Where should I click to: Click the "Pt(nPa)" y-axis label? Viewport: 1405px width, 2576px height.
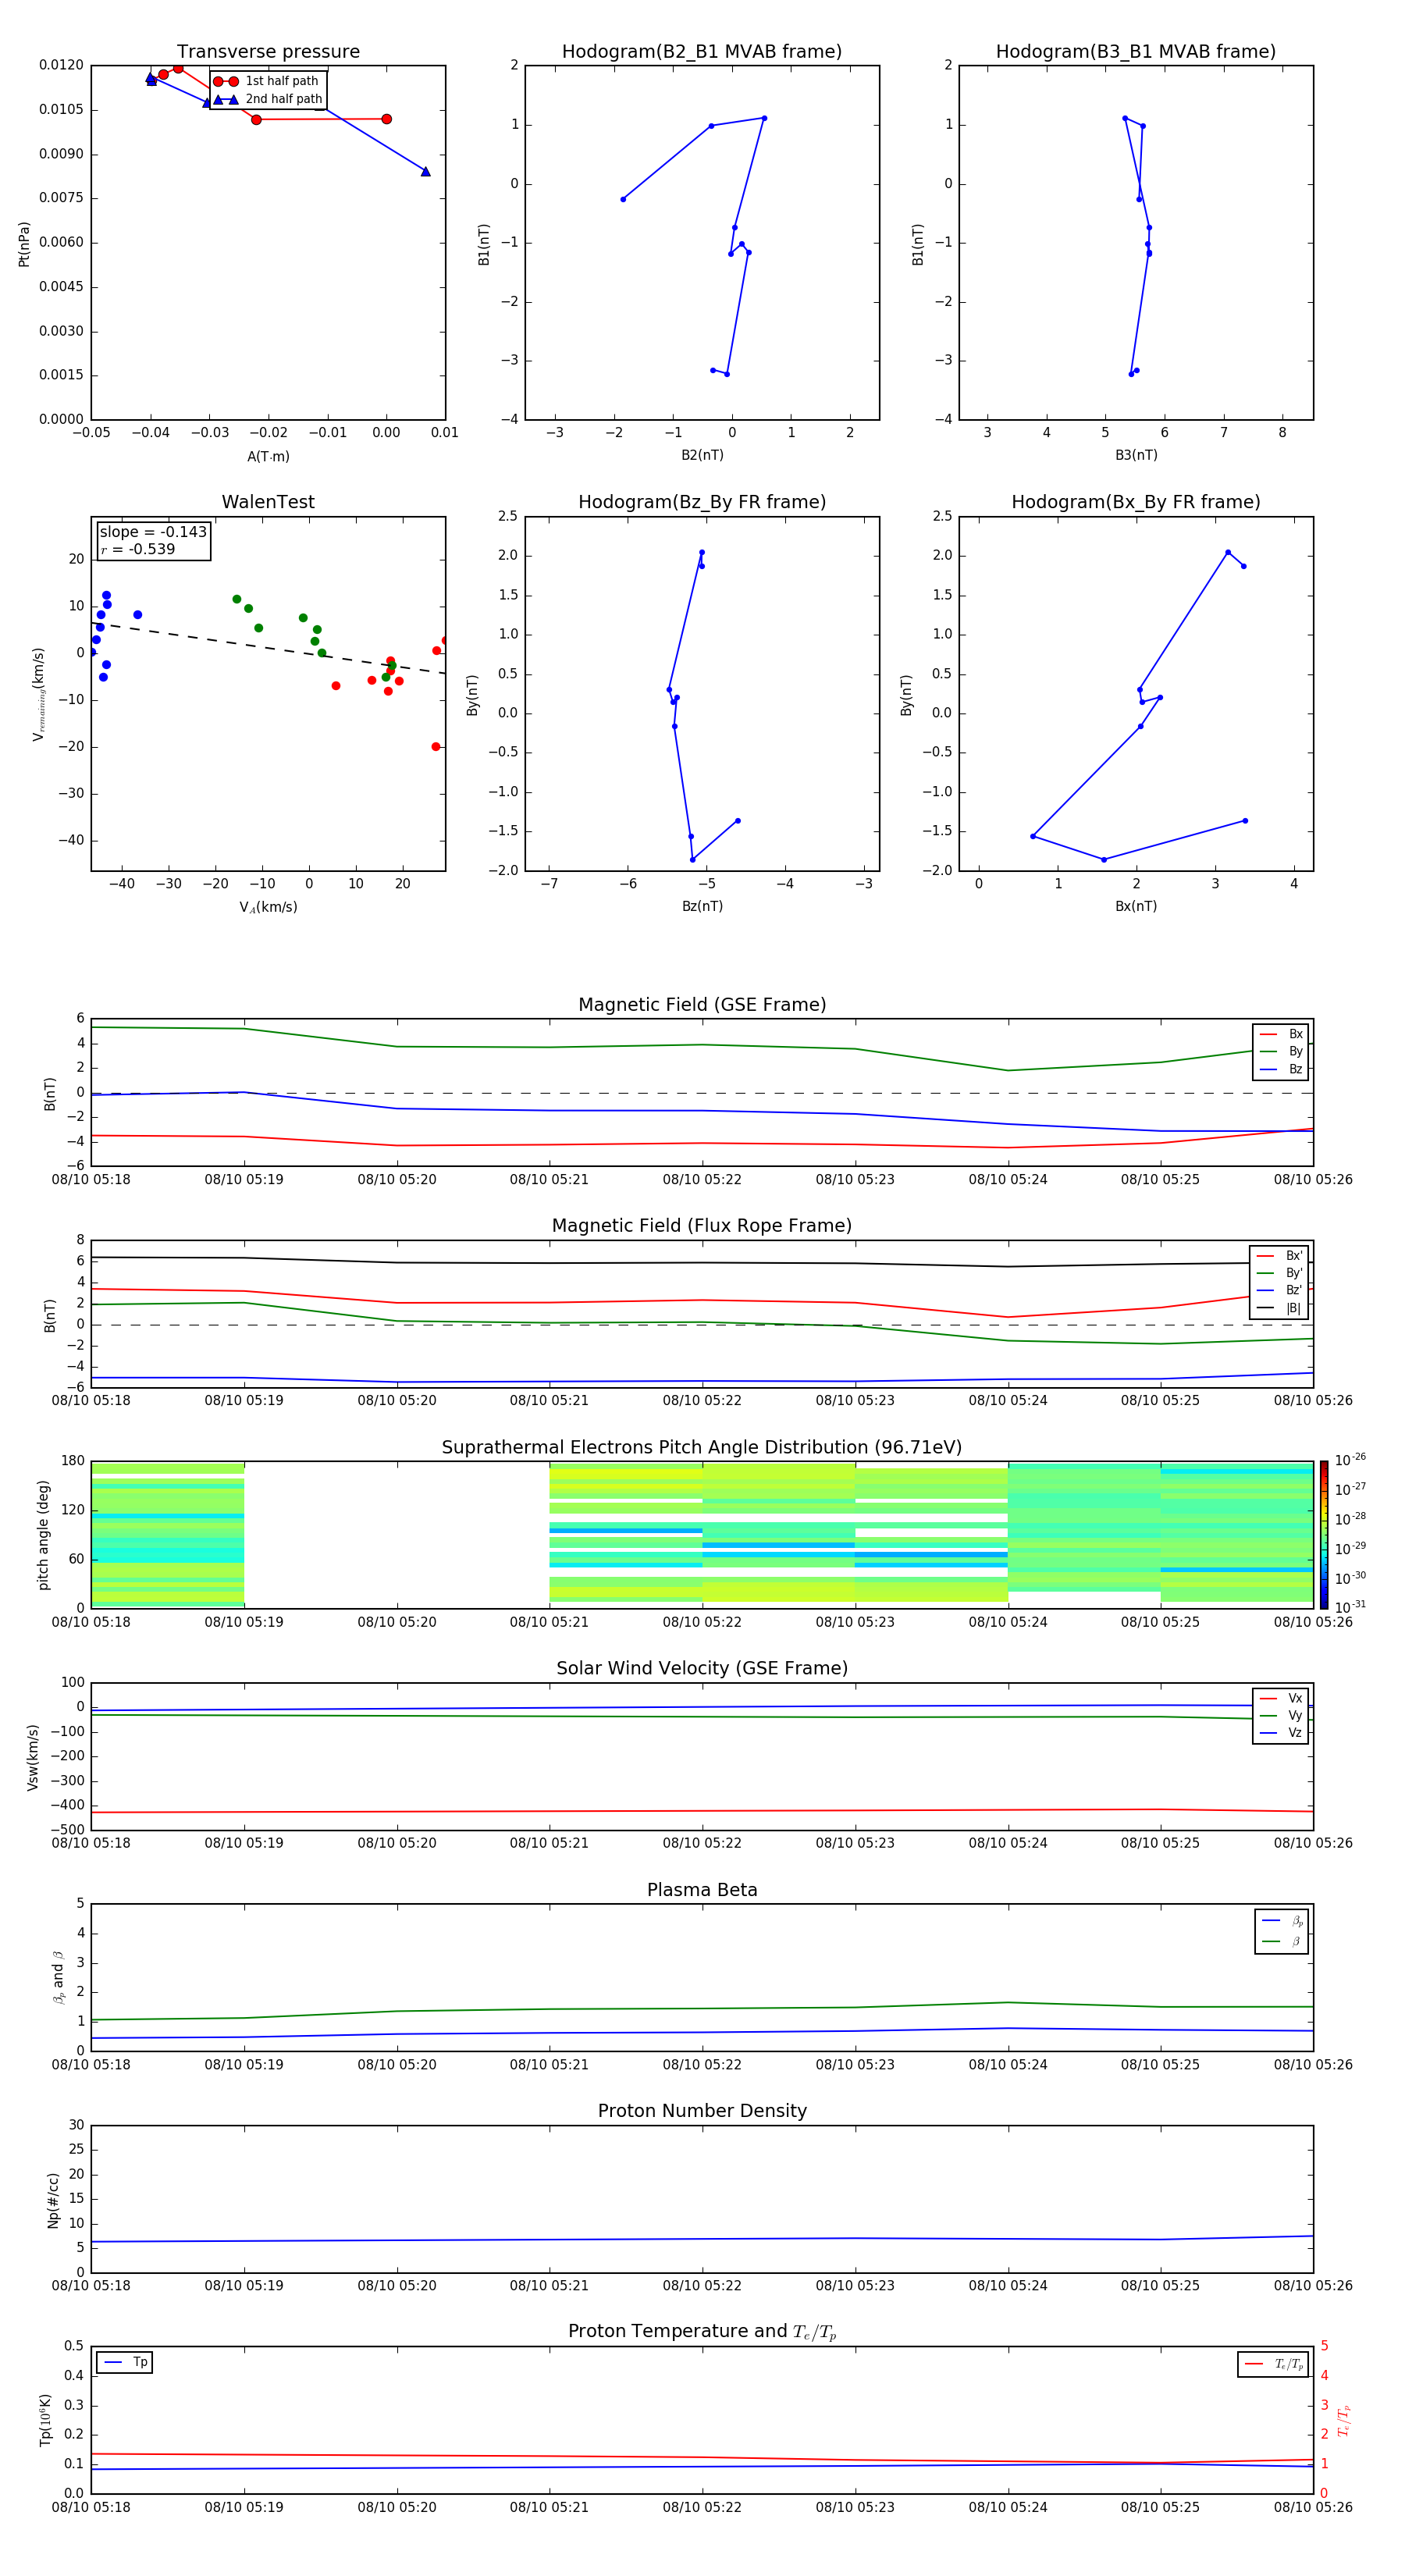tap(24, 243)
